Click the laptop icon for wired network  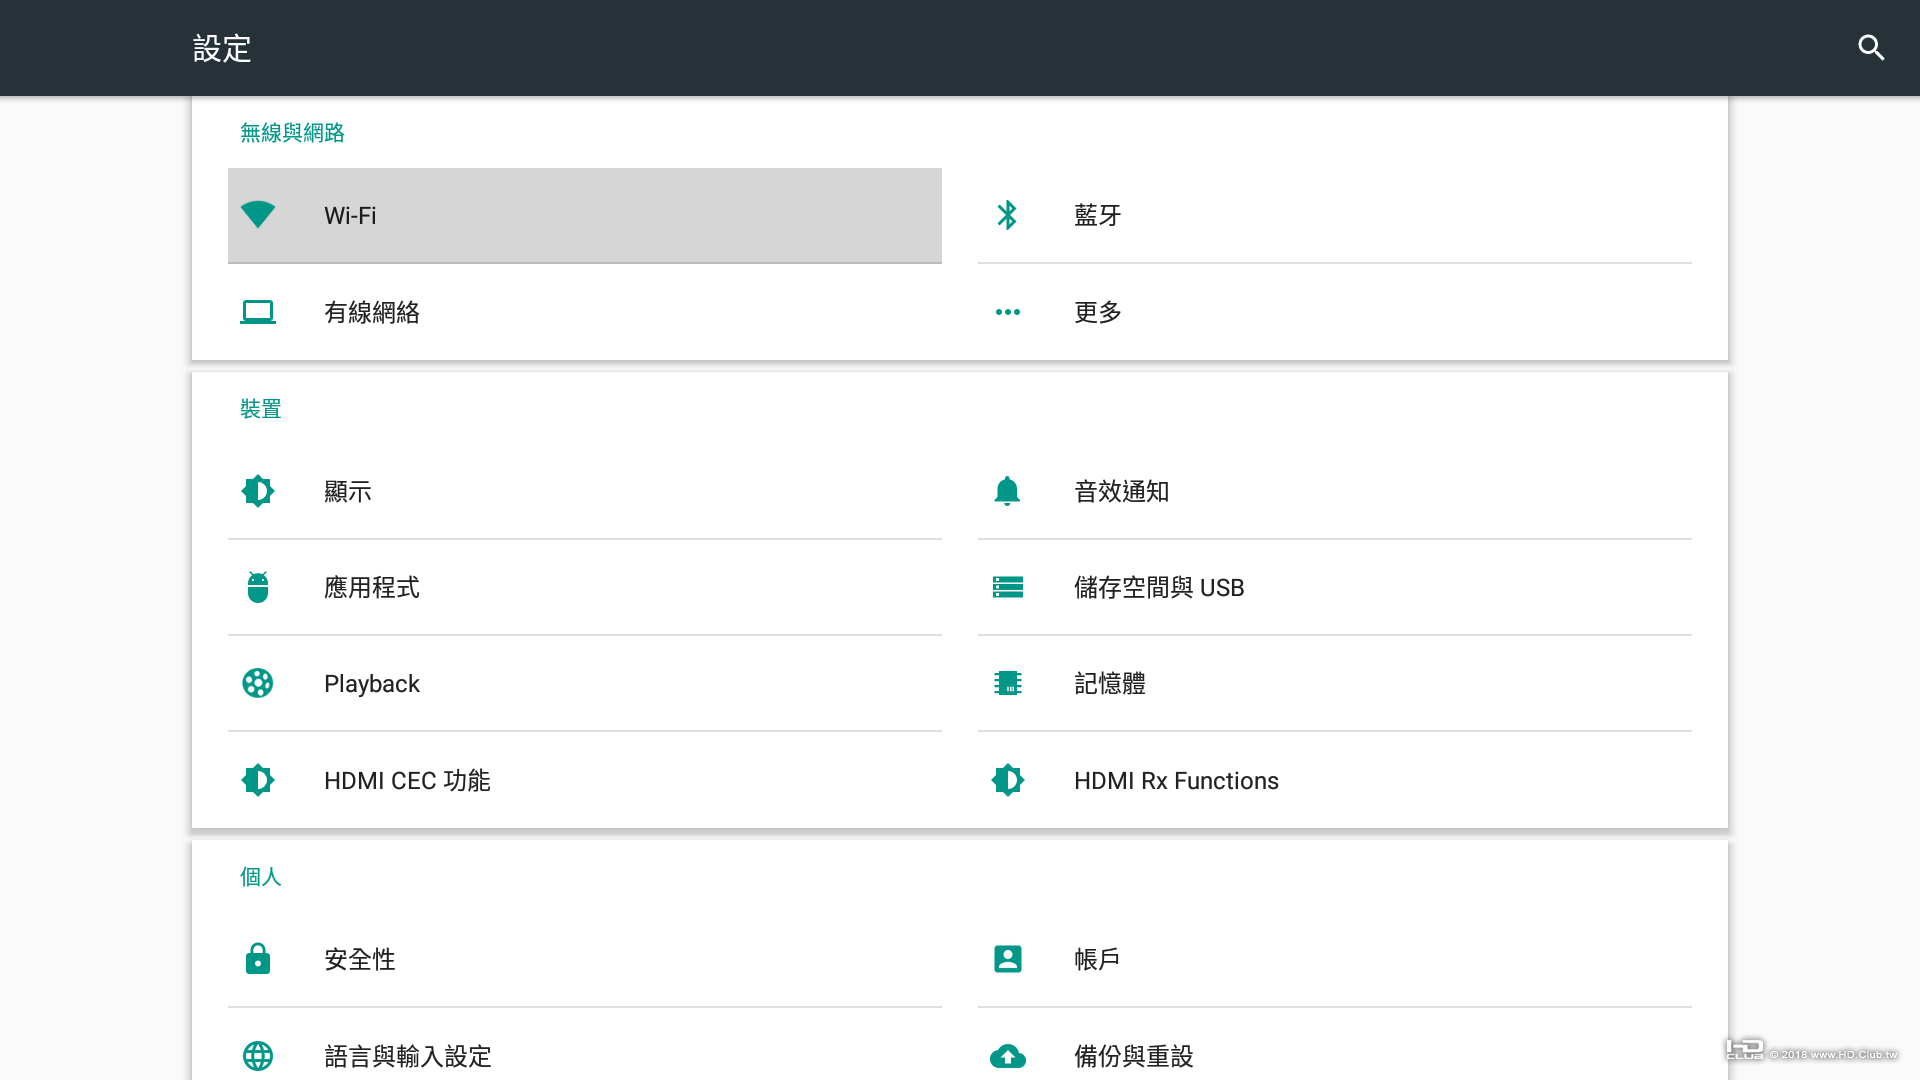[258, 312]
